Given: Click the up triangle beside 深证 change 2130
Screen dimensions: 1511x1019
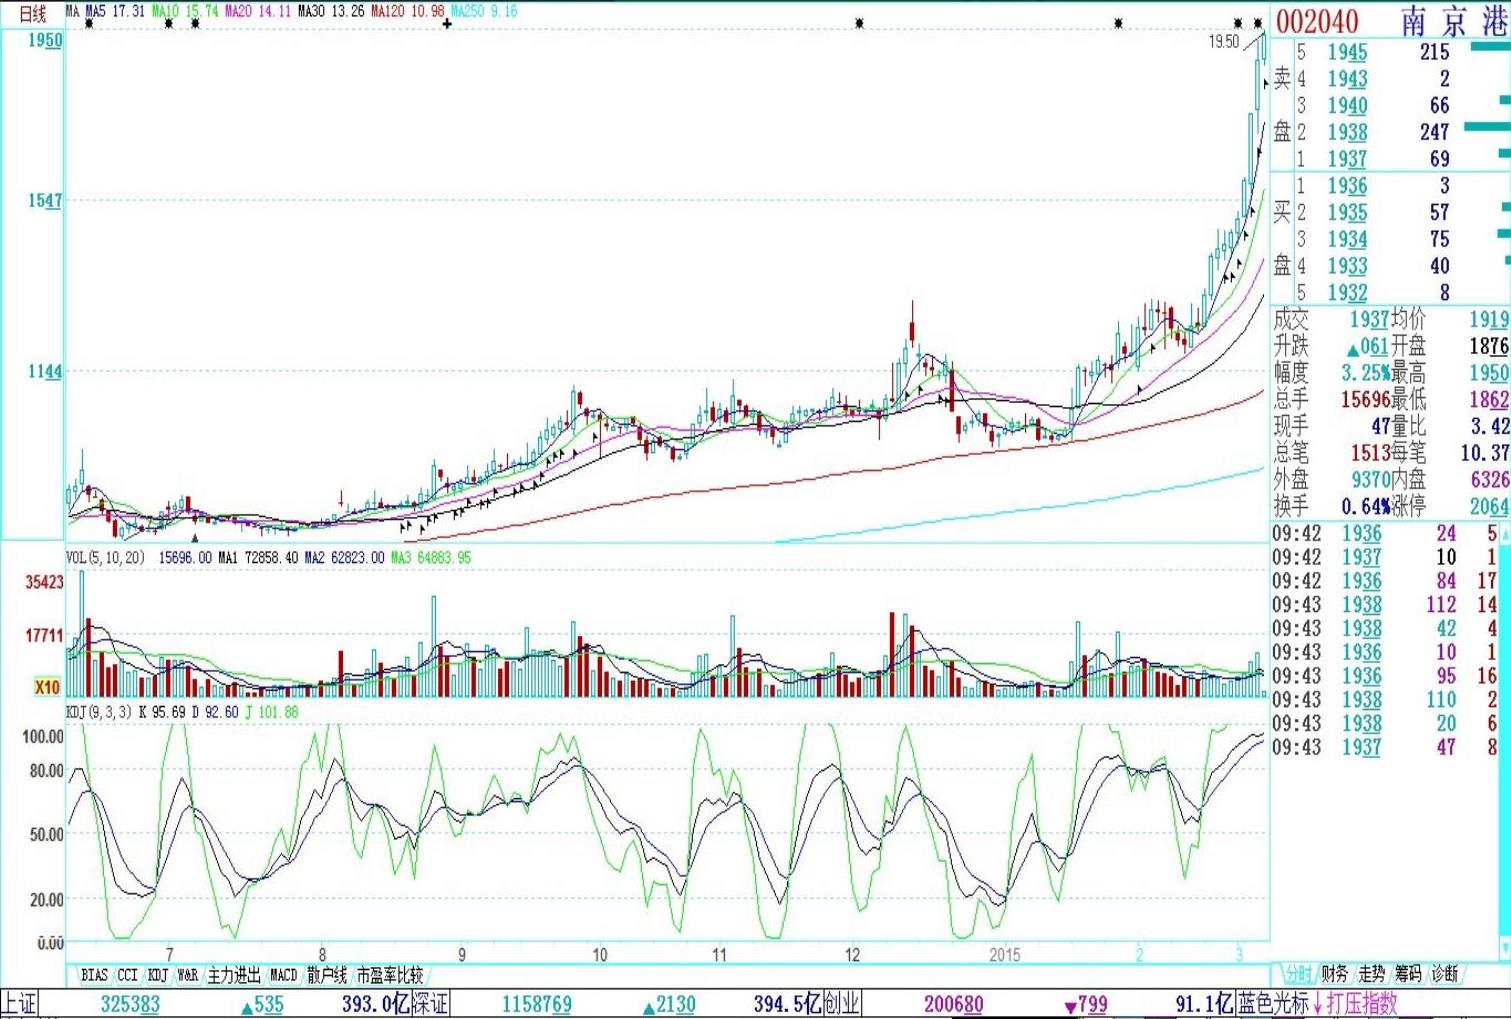Looking at the screenshot, I should coord(649,1006).
